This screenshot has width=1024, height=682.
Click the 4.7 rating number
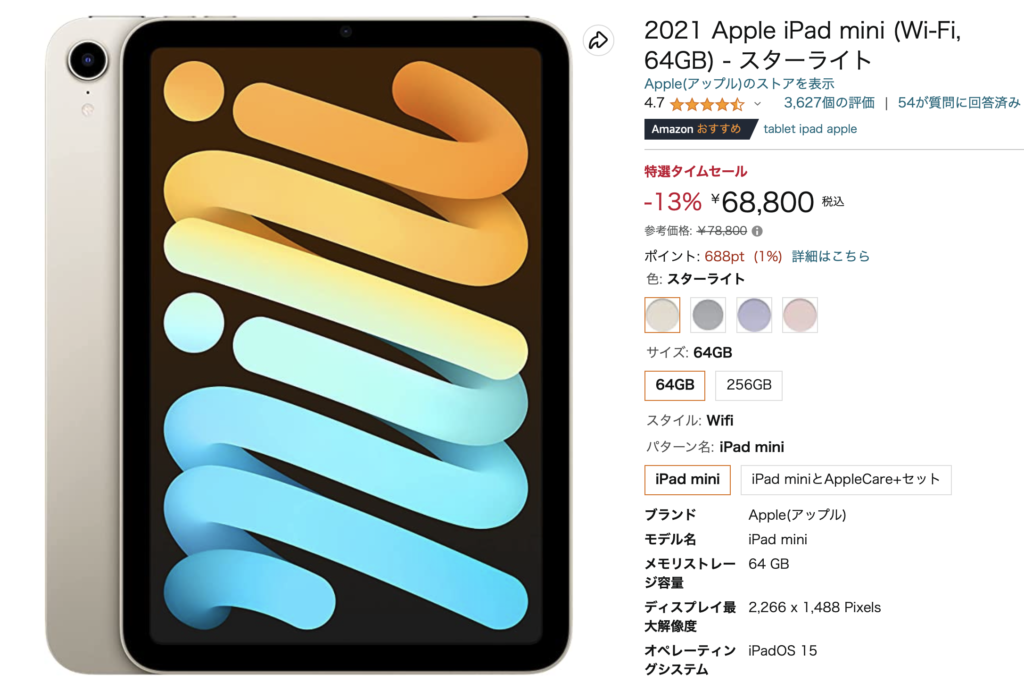(x=654, y=103)
